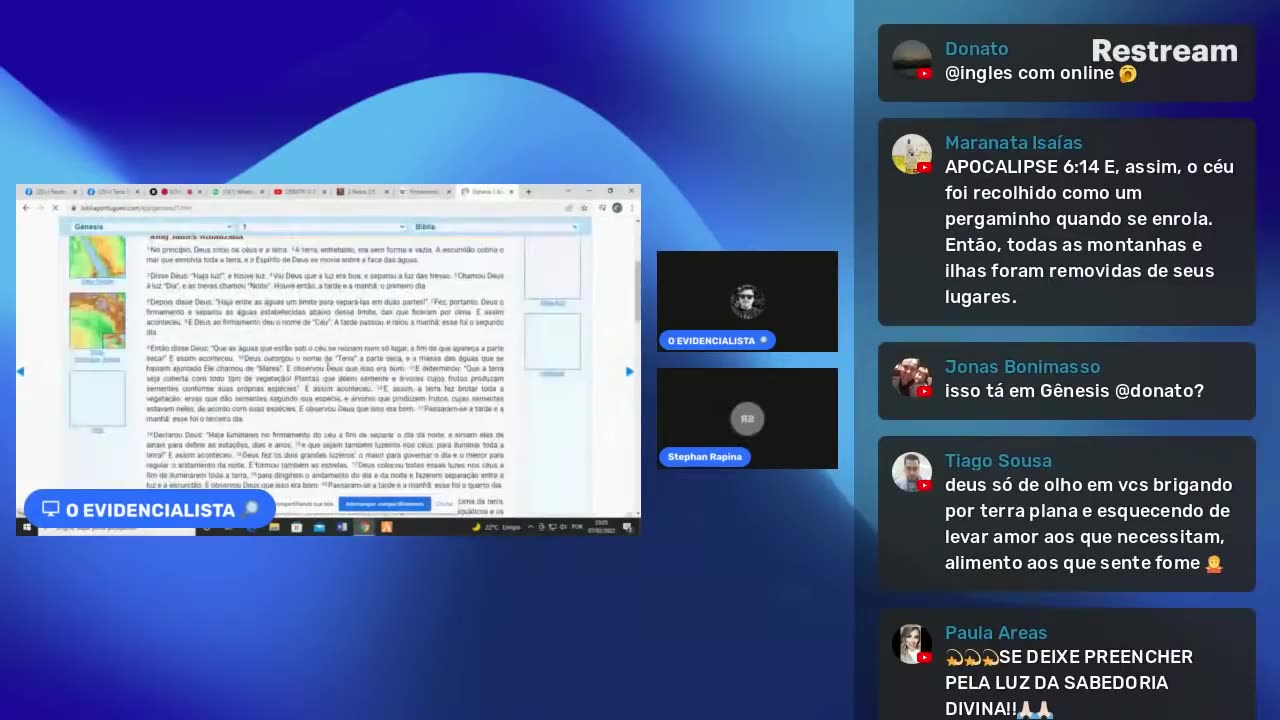Open the first map thumbnail on page

(97, 258)
